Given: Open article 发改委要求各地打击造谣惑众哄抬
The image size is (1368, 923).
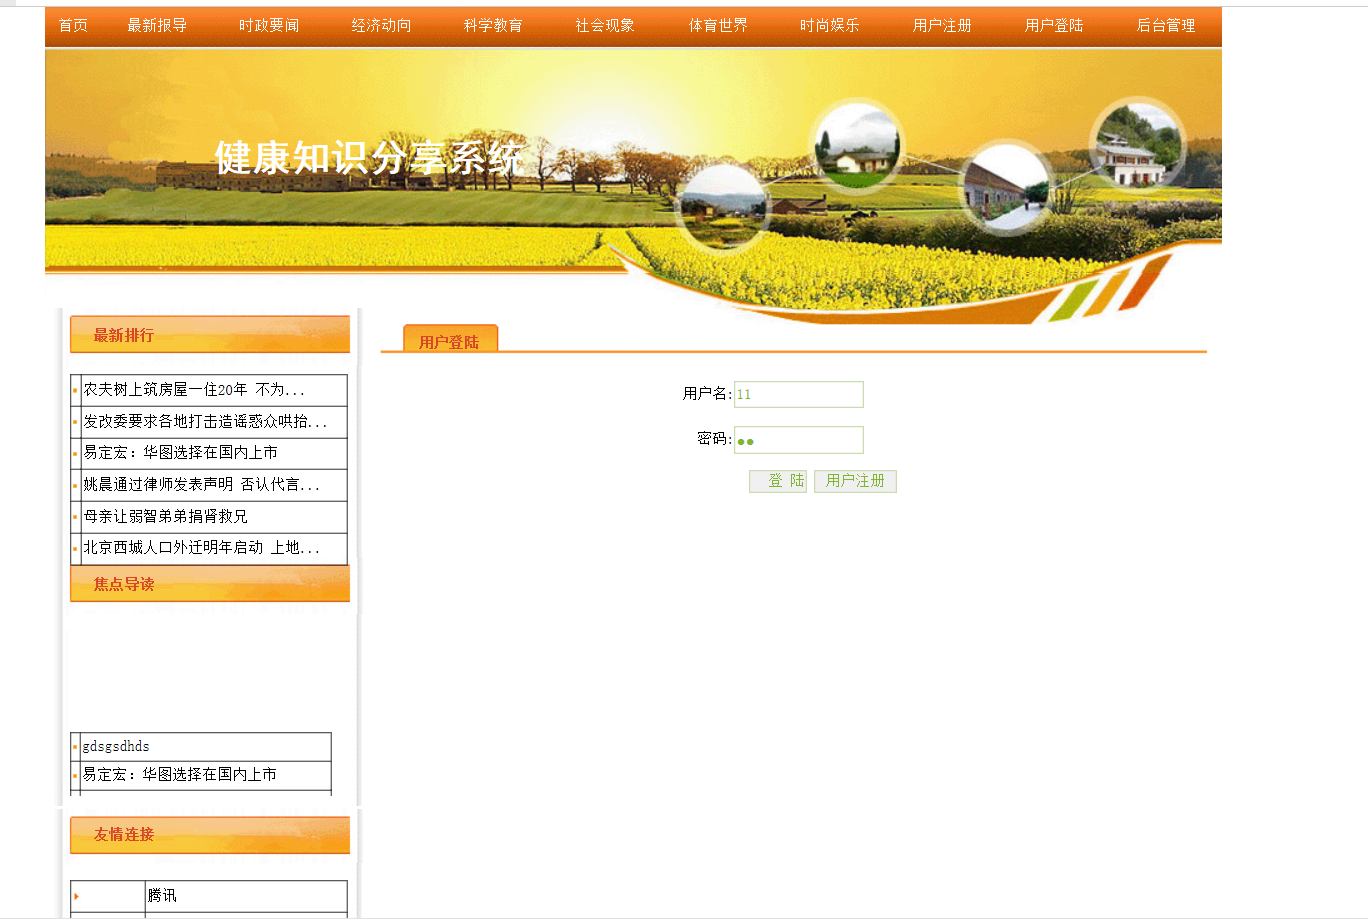Looking at the screenshot, I should point(205,422).
